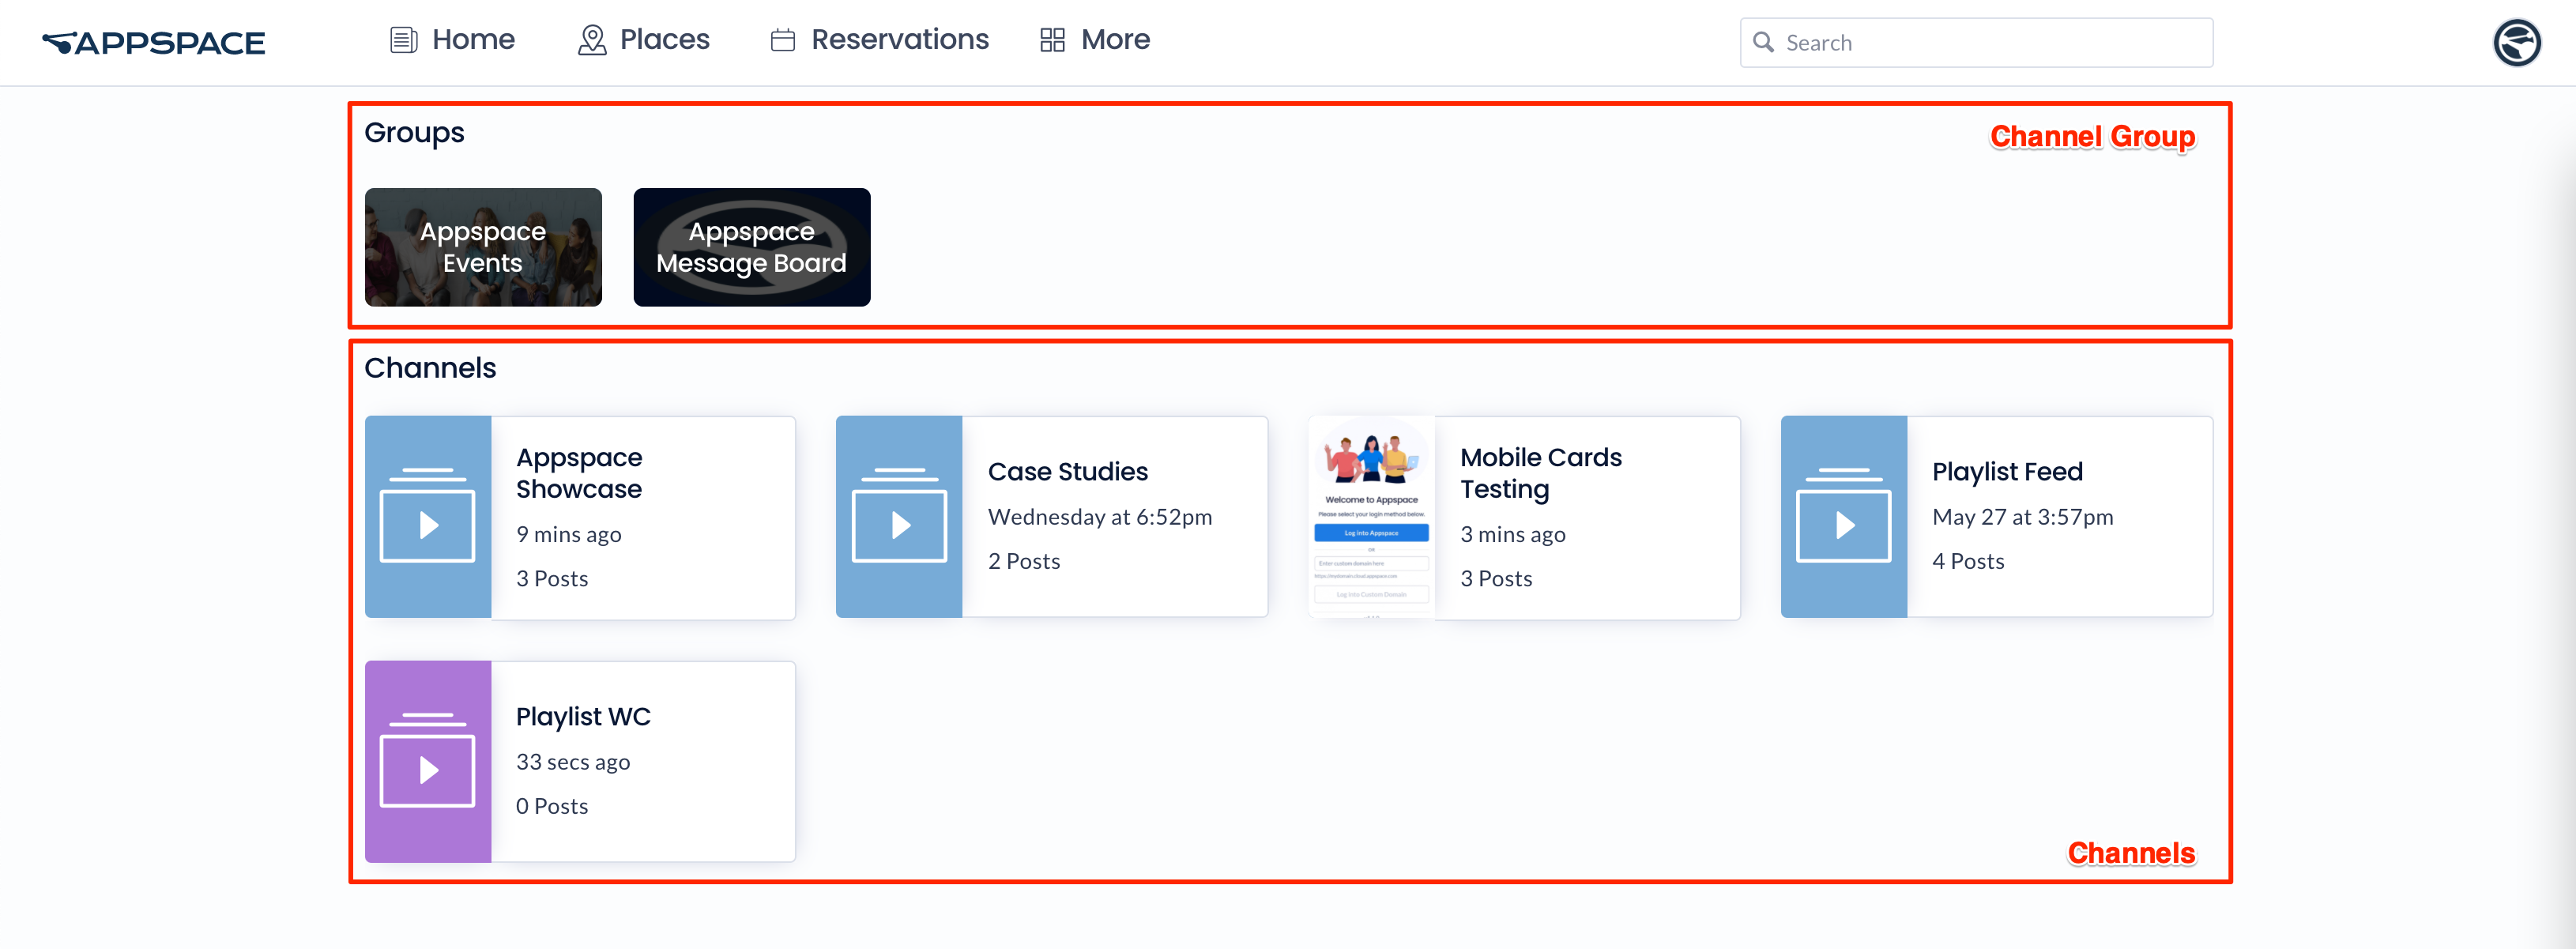Image resolution: width=2576 pixels, height=949 pixels.
Task: Click Case Studies playlist icon
Action: [899, 516]
